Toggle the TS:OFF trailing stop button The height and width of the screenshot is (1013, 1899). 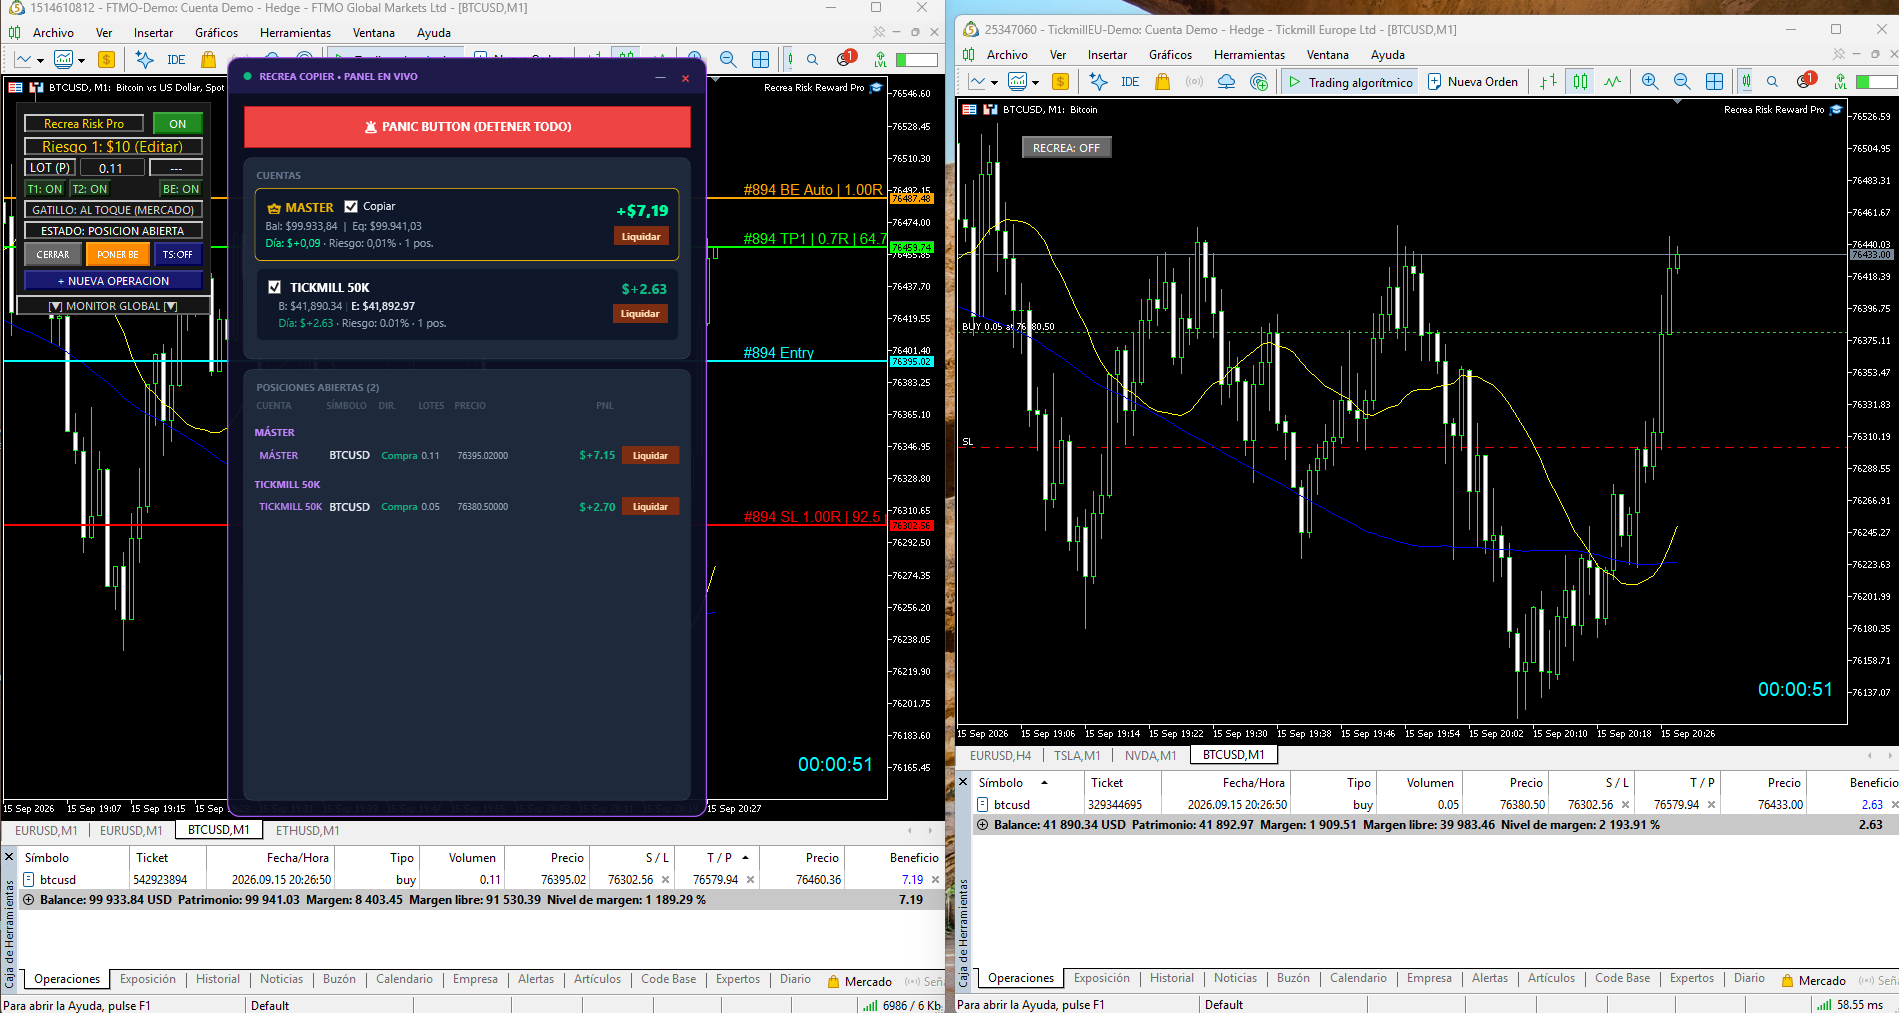point(178,255)
